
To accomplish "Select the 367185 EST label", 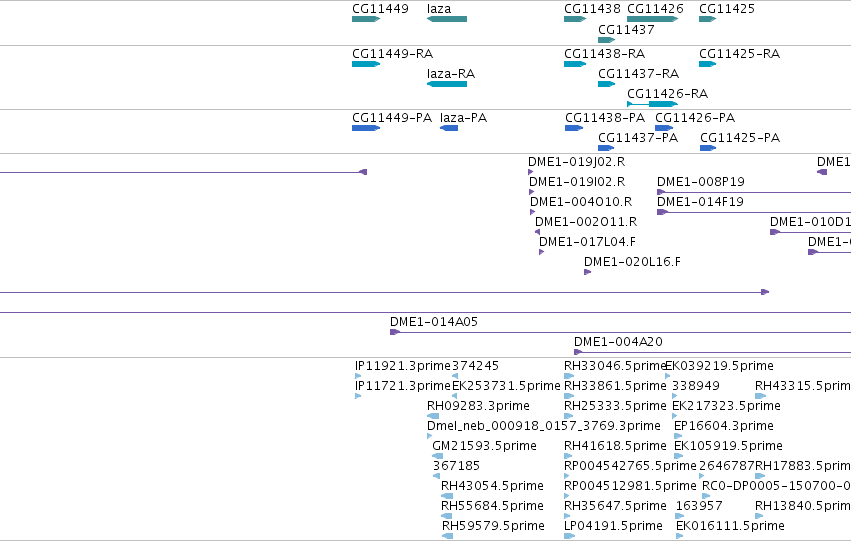I will coord(456,466).
